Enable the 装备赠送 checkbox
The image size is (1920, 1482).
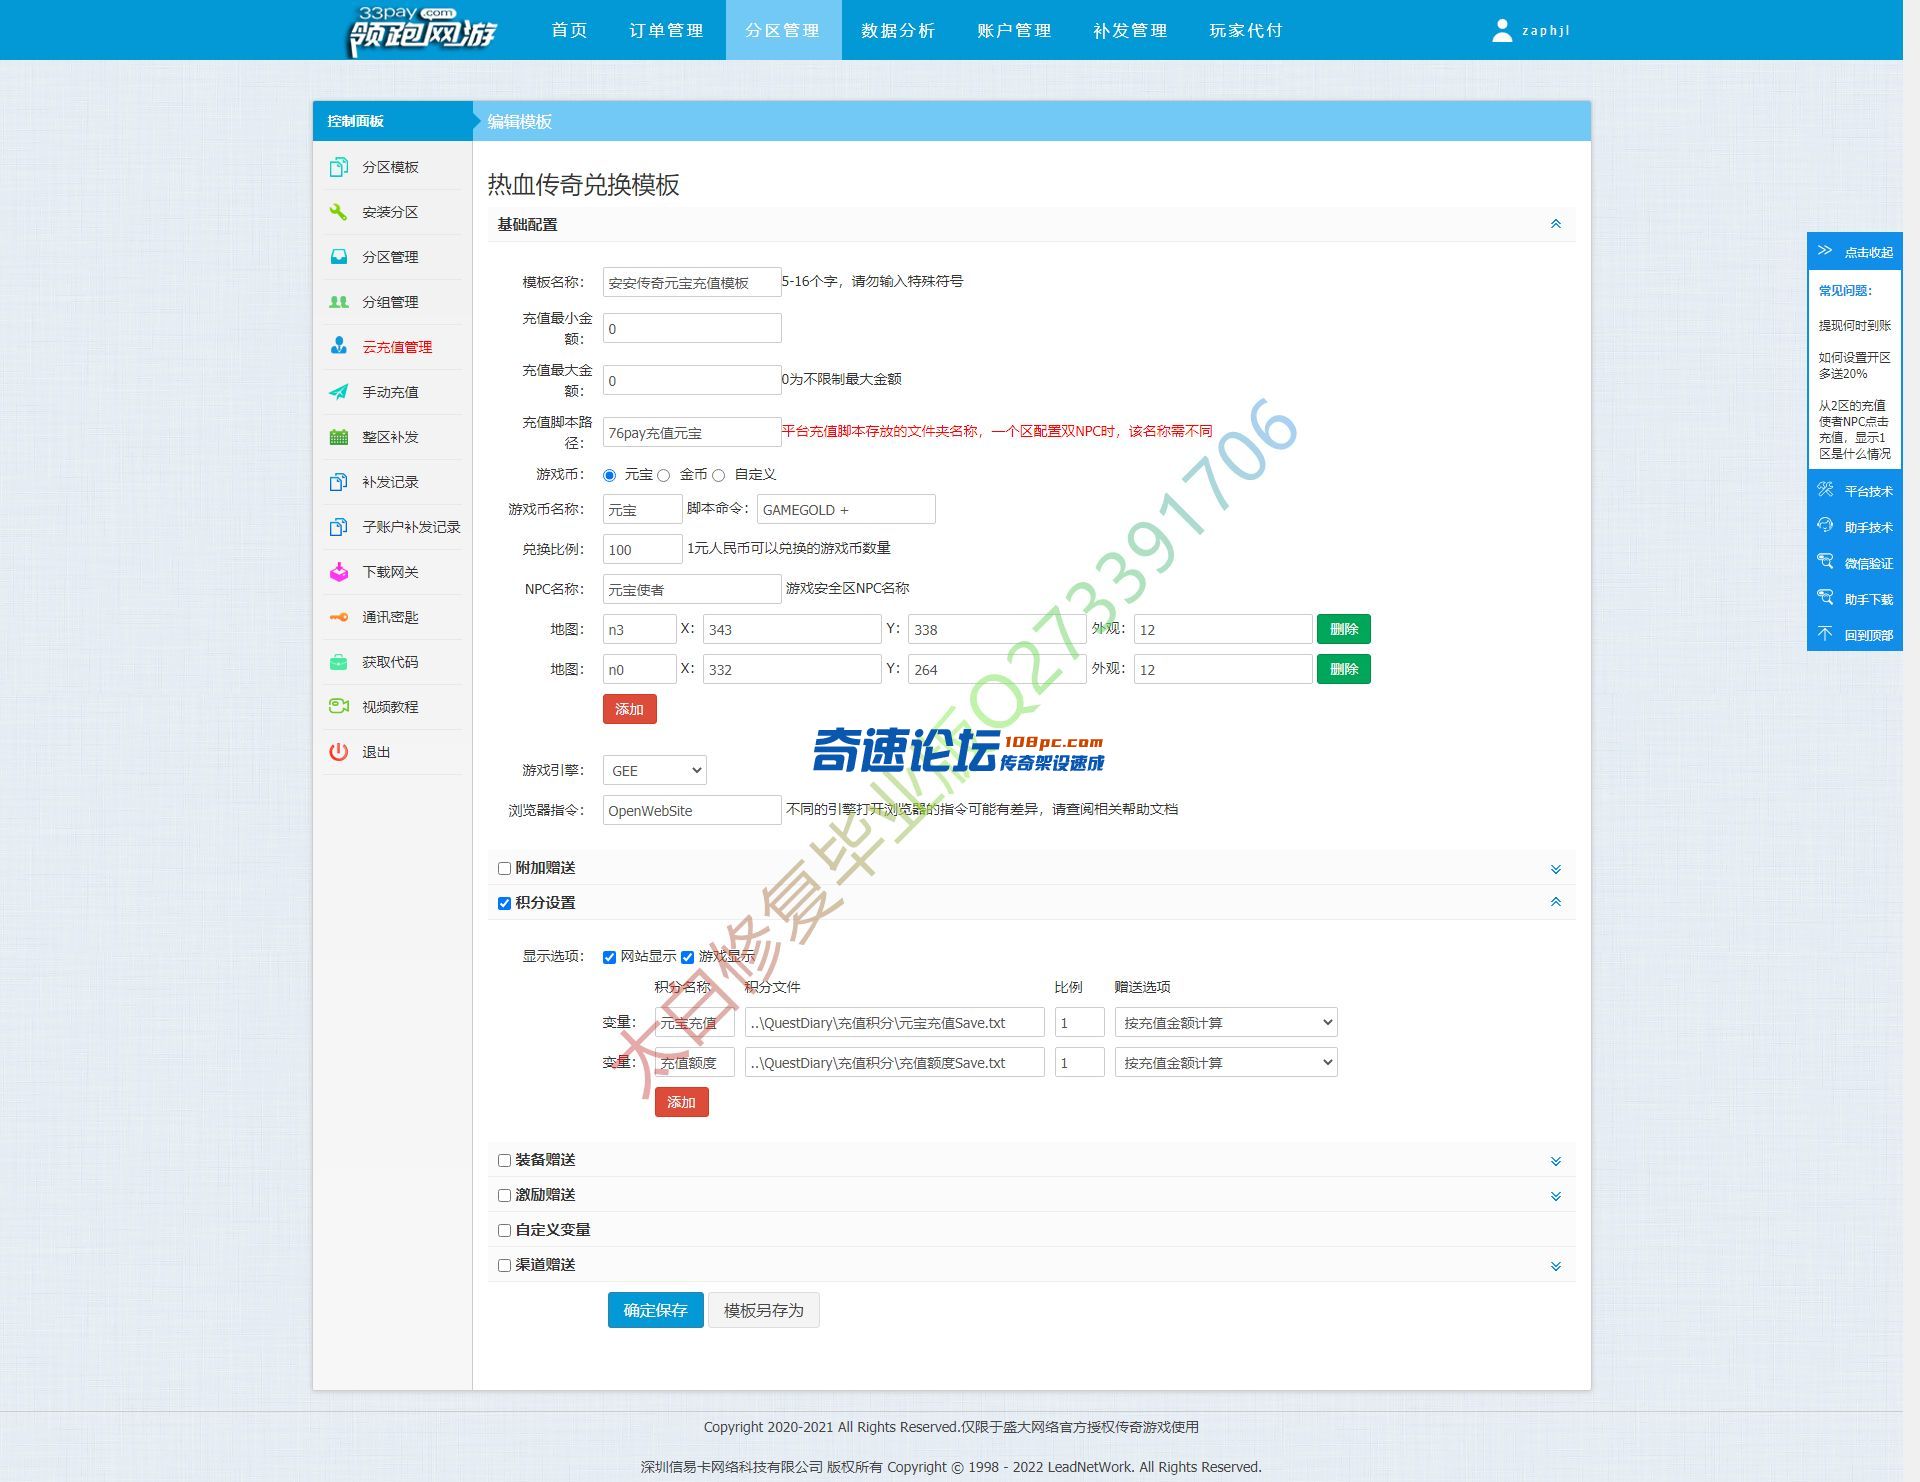pyautogui.click(x=504, y=1161)
